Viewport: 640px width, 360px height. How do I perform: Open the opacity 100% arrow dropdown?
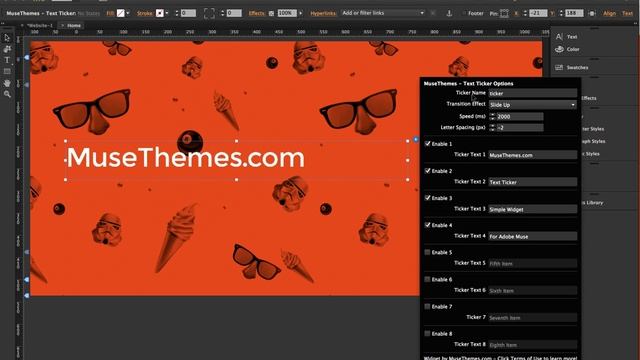pyautogui.click(x=301, y=13)
